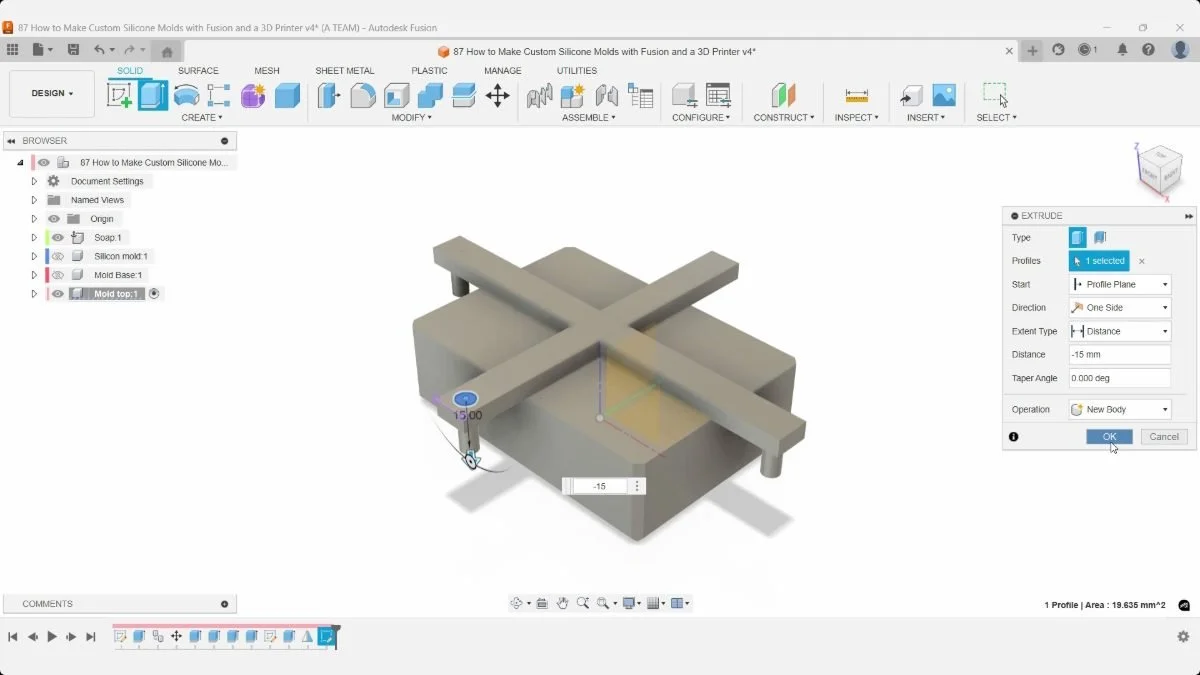This screenshot has height=675, width=1200.
Task: Switch to the SHEET METAL tab
Action: pos(344,71)
